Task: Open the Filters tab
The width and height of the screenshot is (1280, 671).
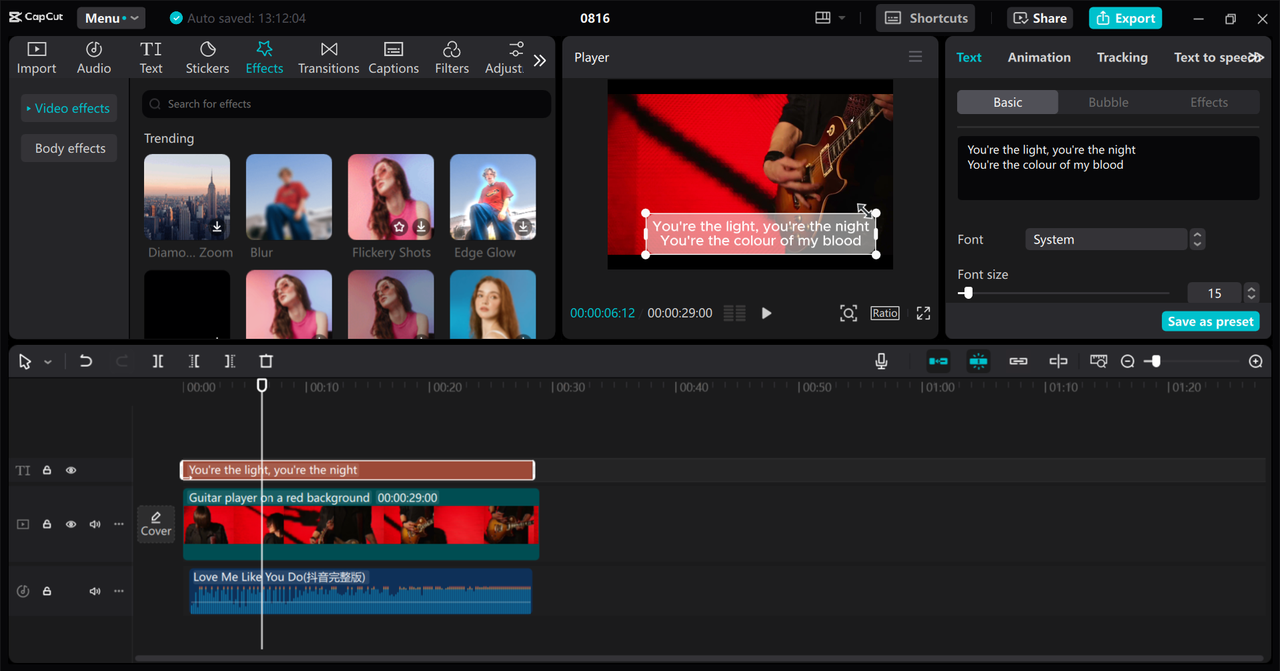Action: point(451,58)
